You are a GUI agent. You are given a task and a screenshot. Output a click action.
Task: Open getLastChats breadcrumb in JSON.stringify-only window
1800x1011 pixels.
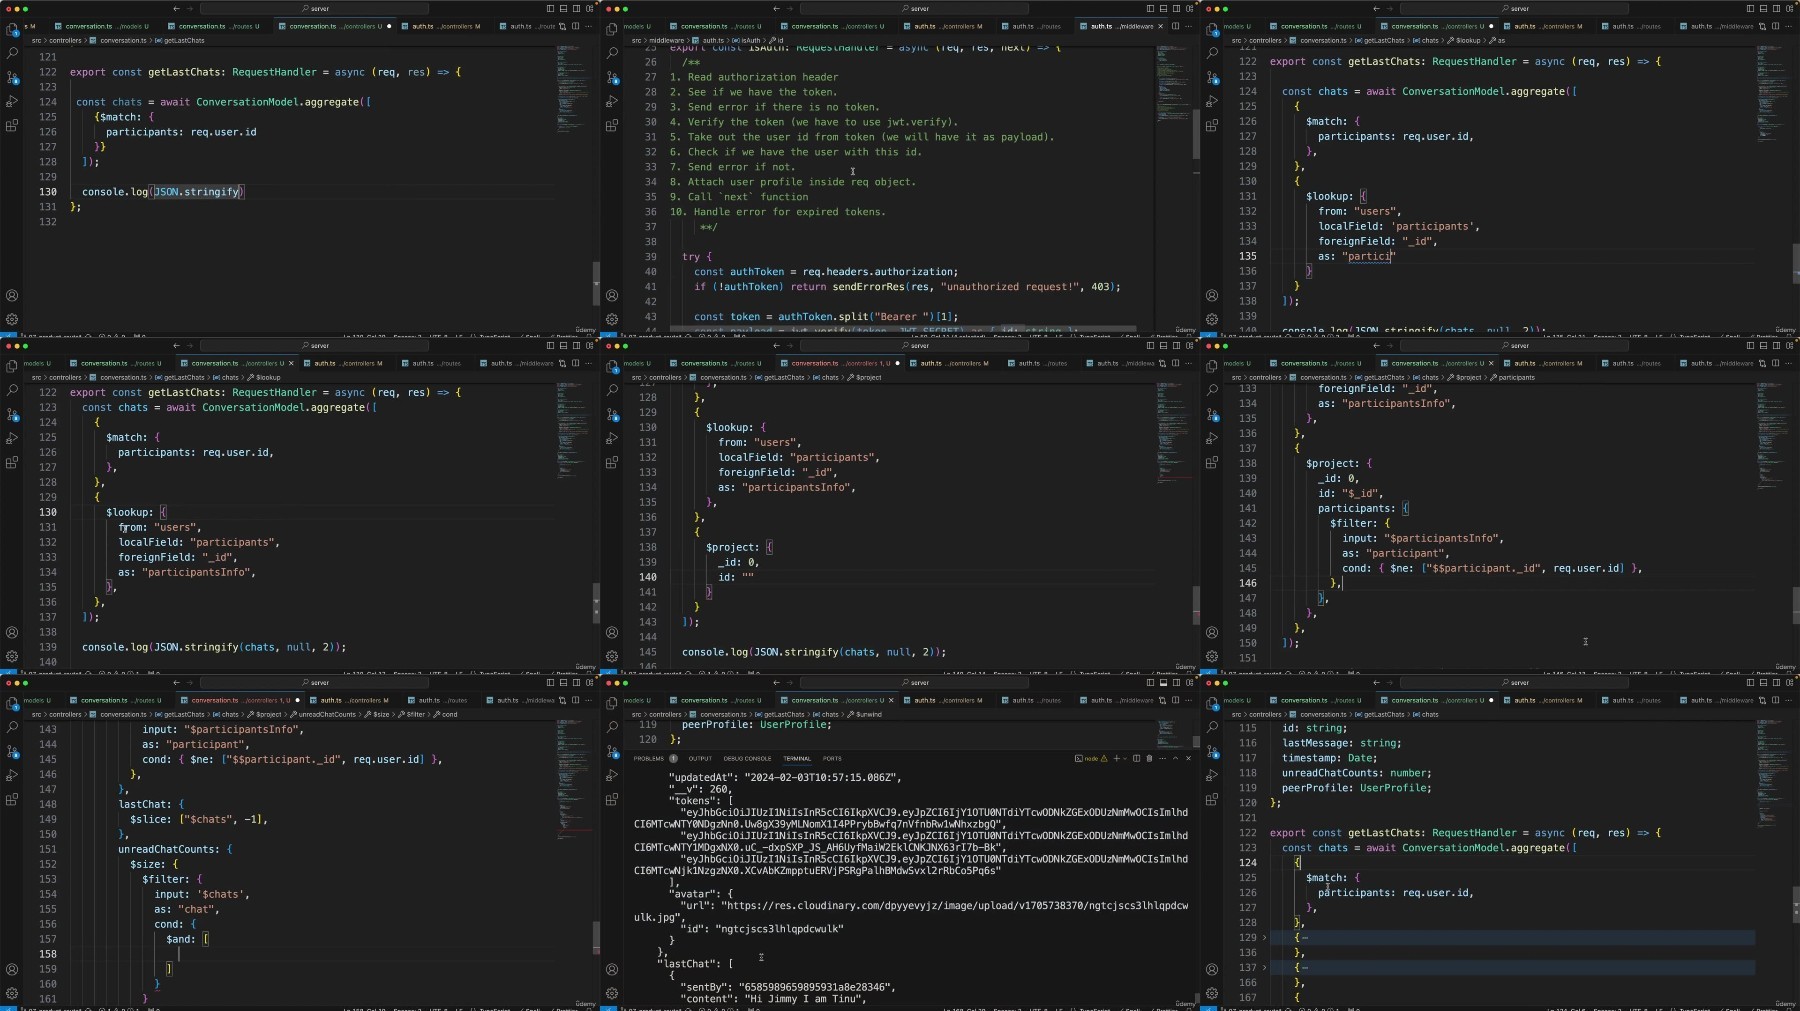tap(181, 41)
